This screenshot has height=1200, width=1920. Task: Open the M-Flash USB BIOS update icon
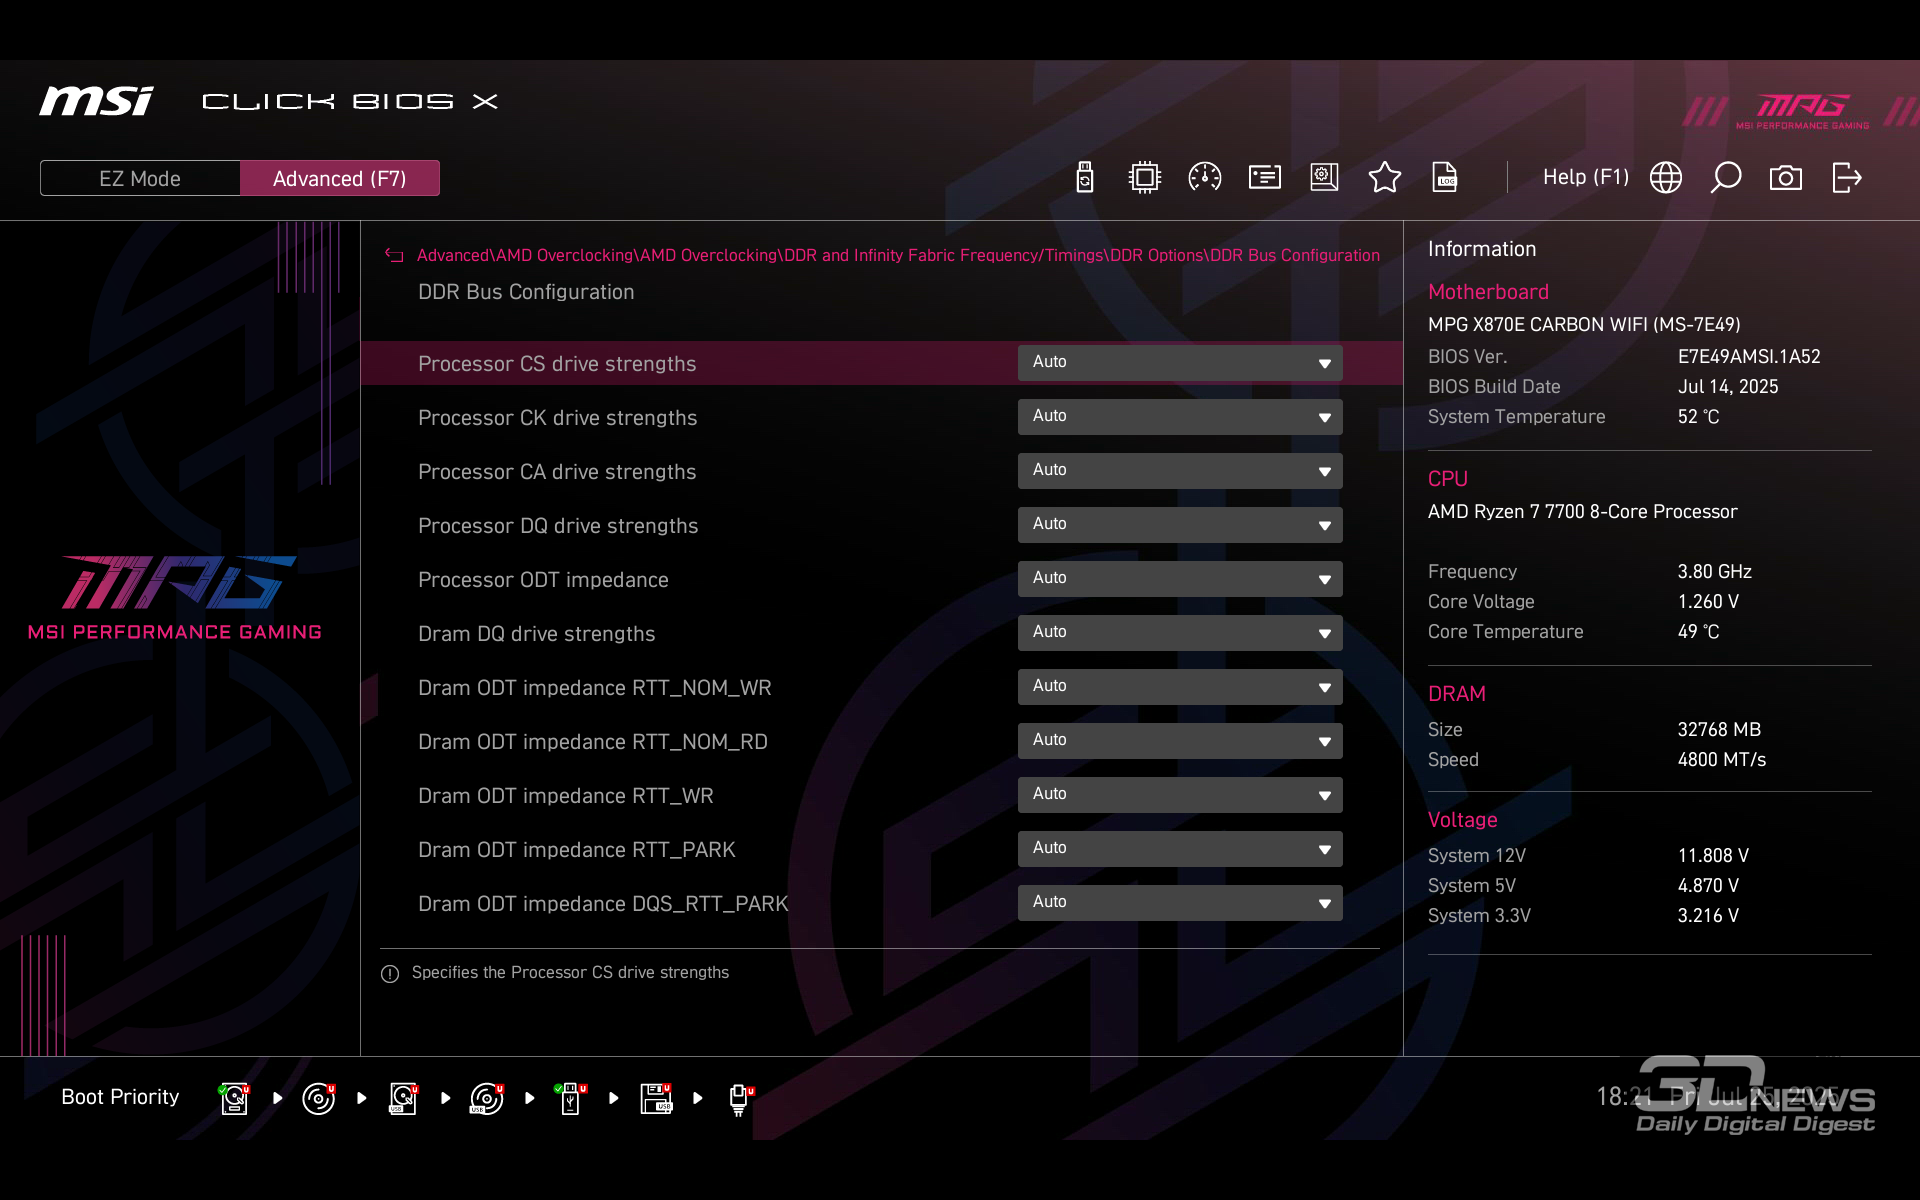(1085, 178)
